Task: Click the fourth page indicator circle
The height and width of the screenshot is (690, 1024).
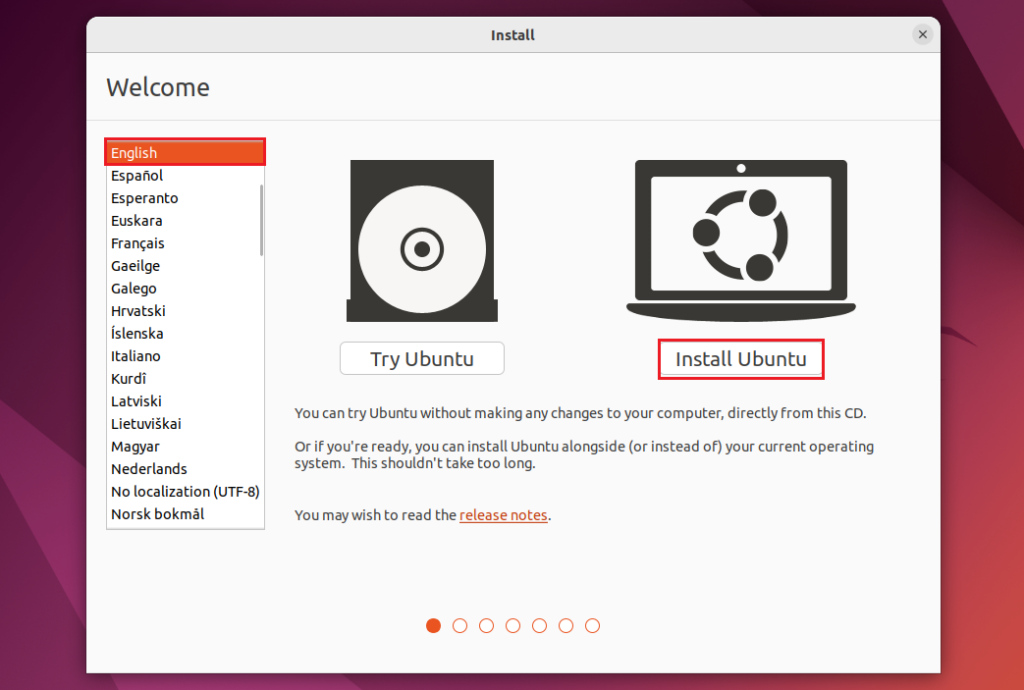Action: [x=513, y=625]
